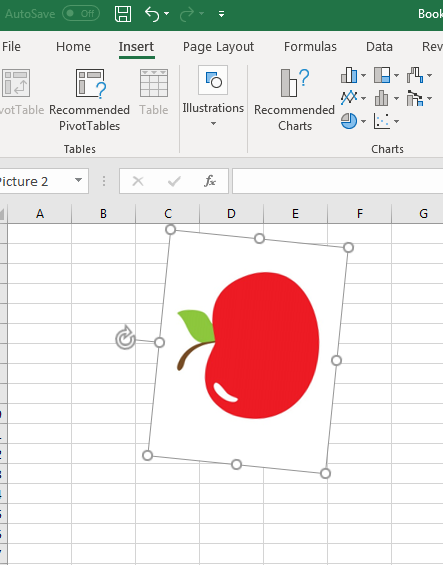
Task: Insert a line or area chart
Action: click(x=349, y=98)
